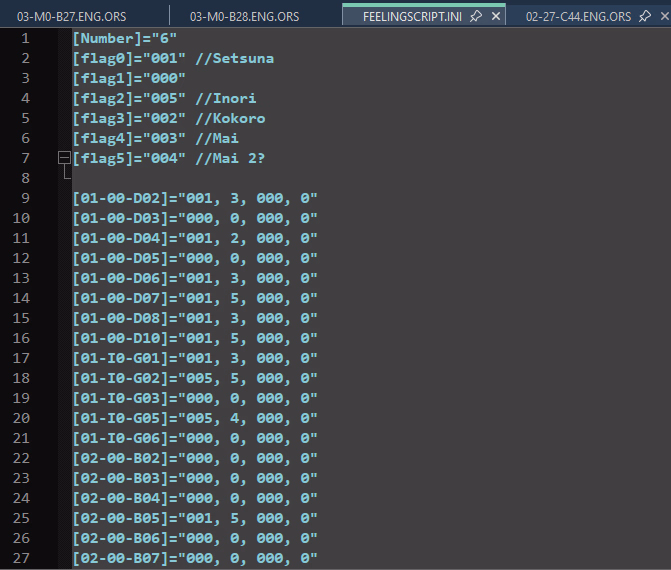Image resolution: width=671 pixels, height=570 pixels.
Task: Switch to the 02-27-C44.ENG.ORS tab
Action: (578, 17)
